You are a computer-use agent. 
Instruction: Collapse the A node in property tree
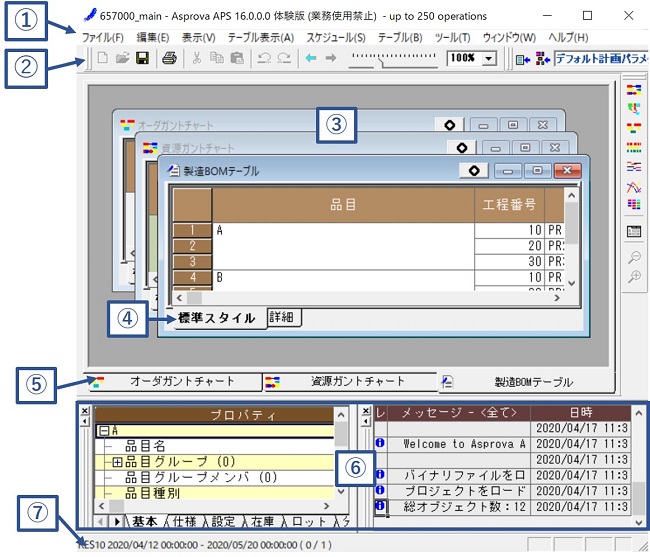pos(104,431)
